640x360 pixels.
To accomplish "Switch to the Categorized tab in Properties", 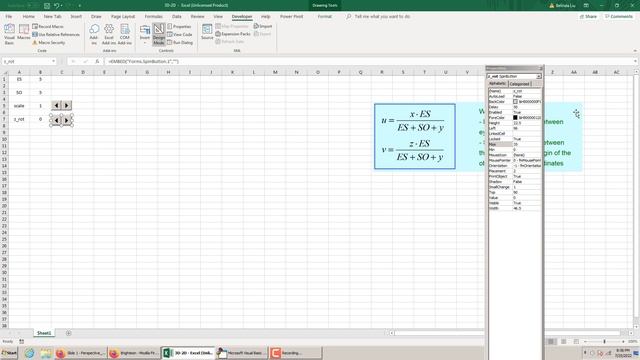I will (519, 84).
